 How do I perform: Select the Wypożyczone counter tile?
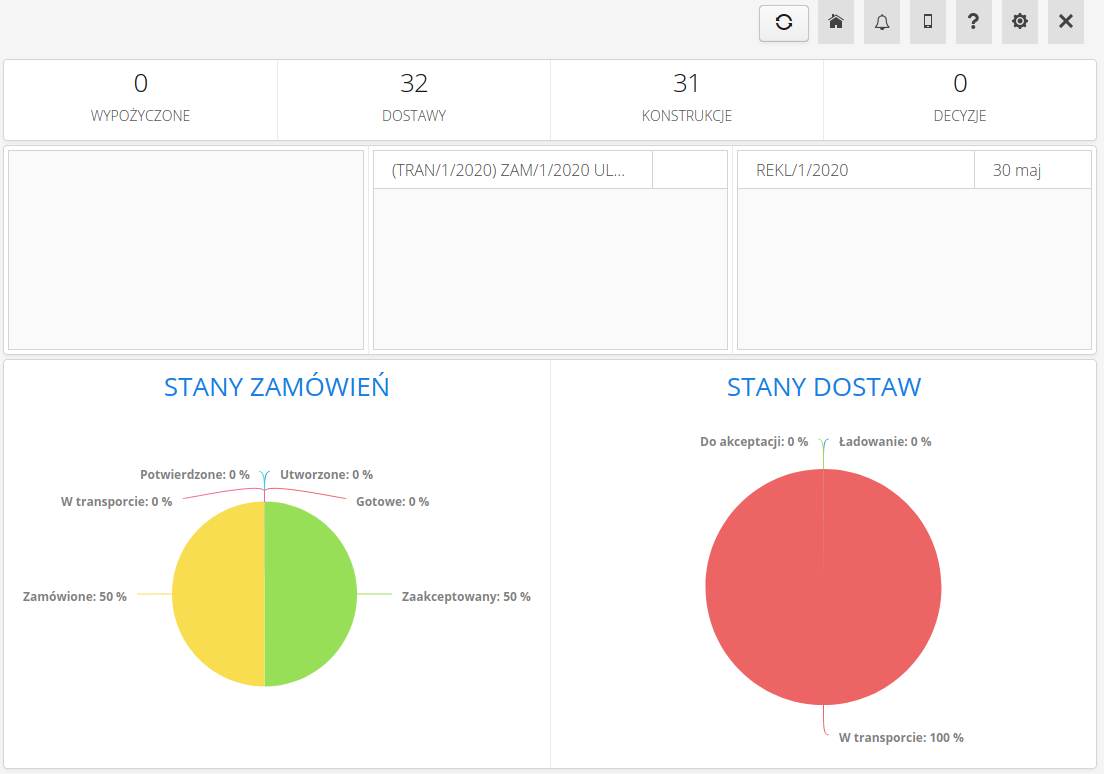[x=140, y=98]
